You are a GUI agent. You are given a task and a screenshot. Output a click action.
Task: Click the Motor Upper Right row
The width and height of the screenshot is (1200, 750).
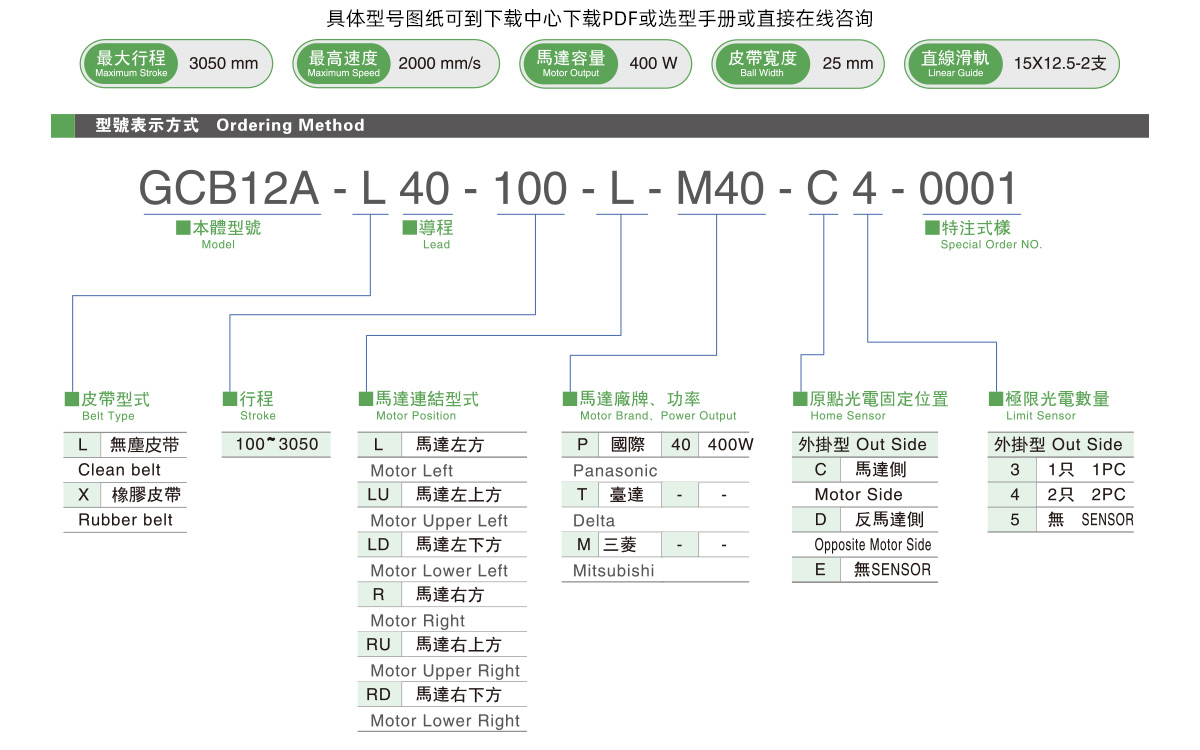tap(442, 670)
